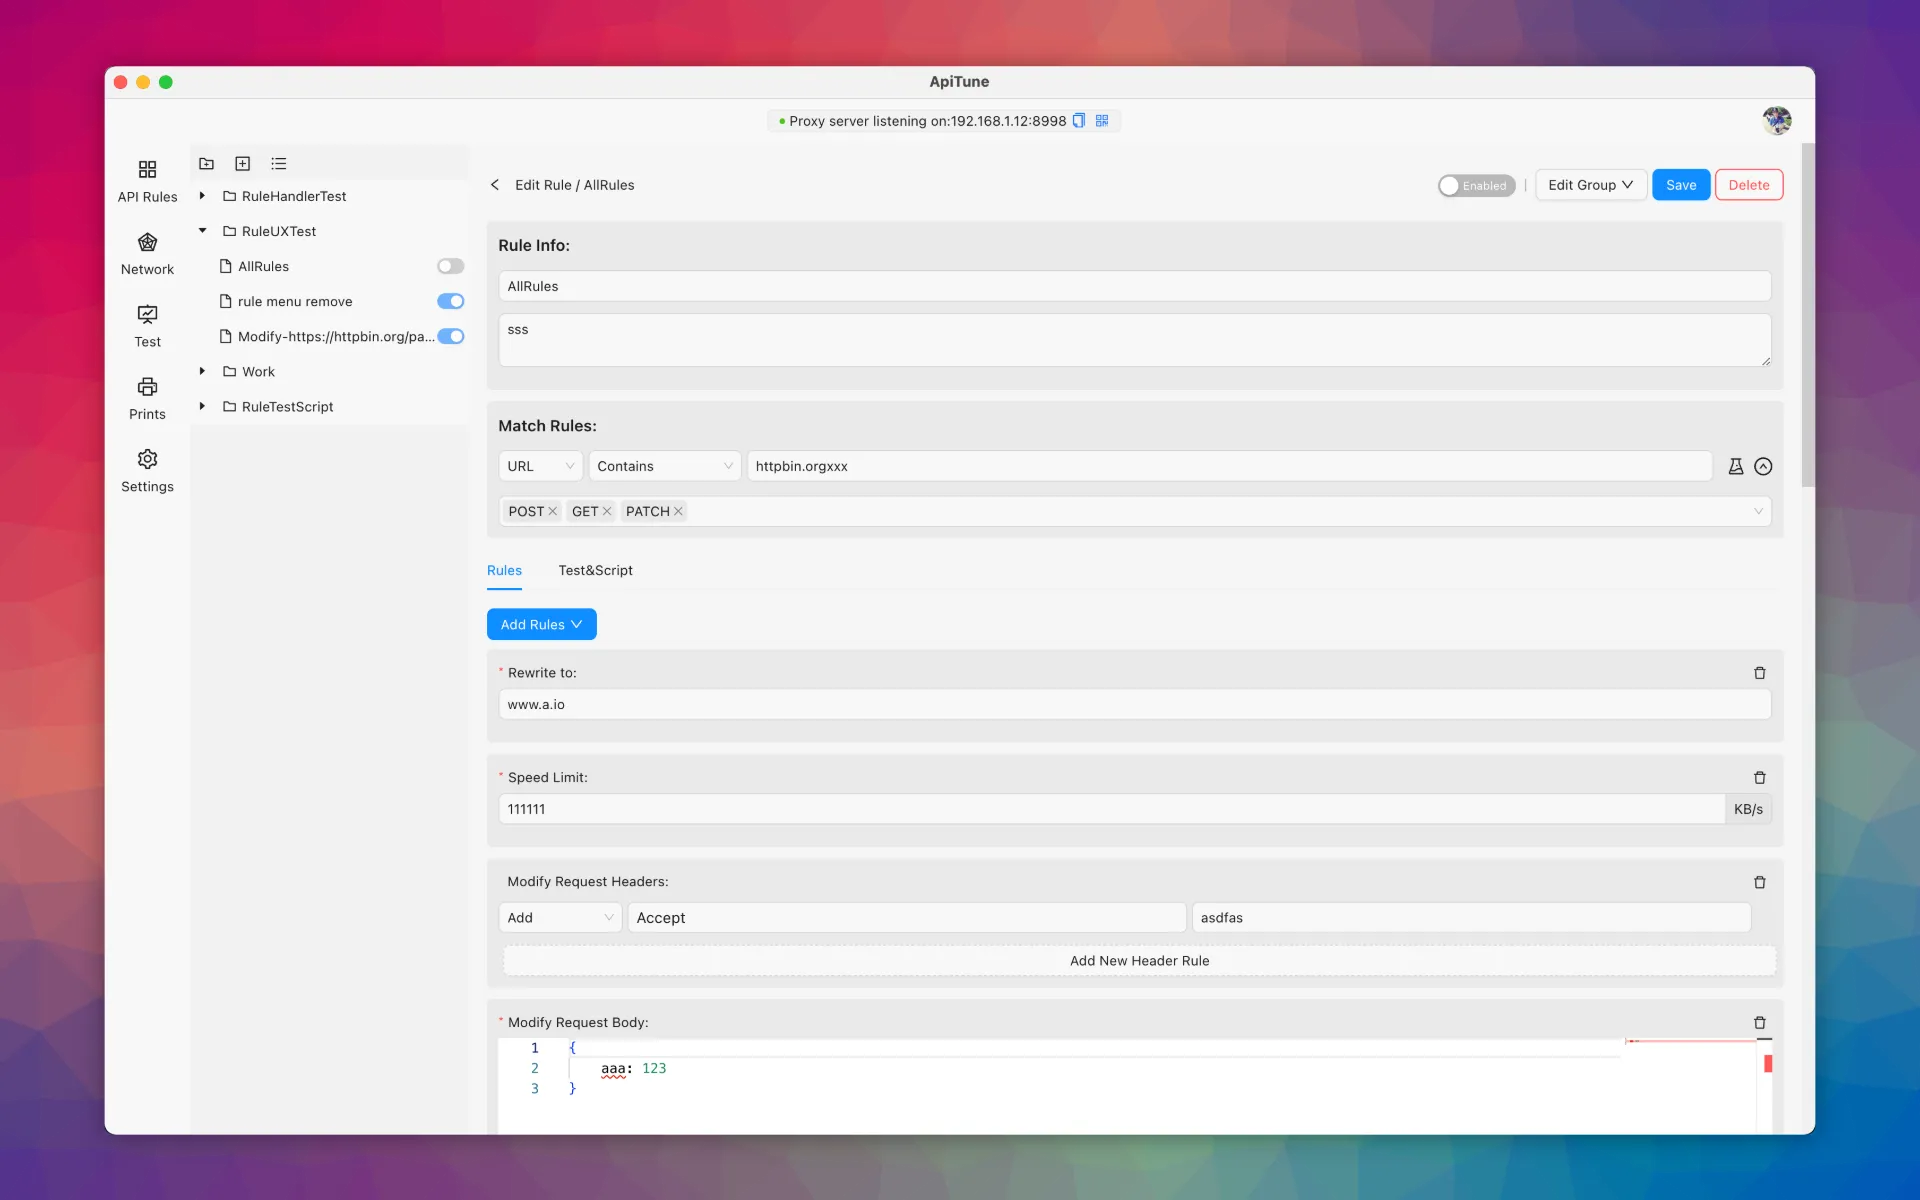Click the Save button
Image resolution: width=1920 pixels, height=1200 pixels.
(x=1680, y=185)
